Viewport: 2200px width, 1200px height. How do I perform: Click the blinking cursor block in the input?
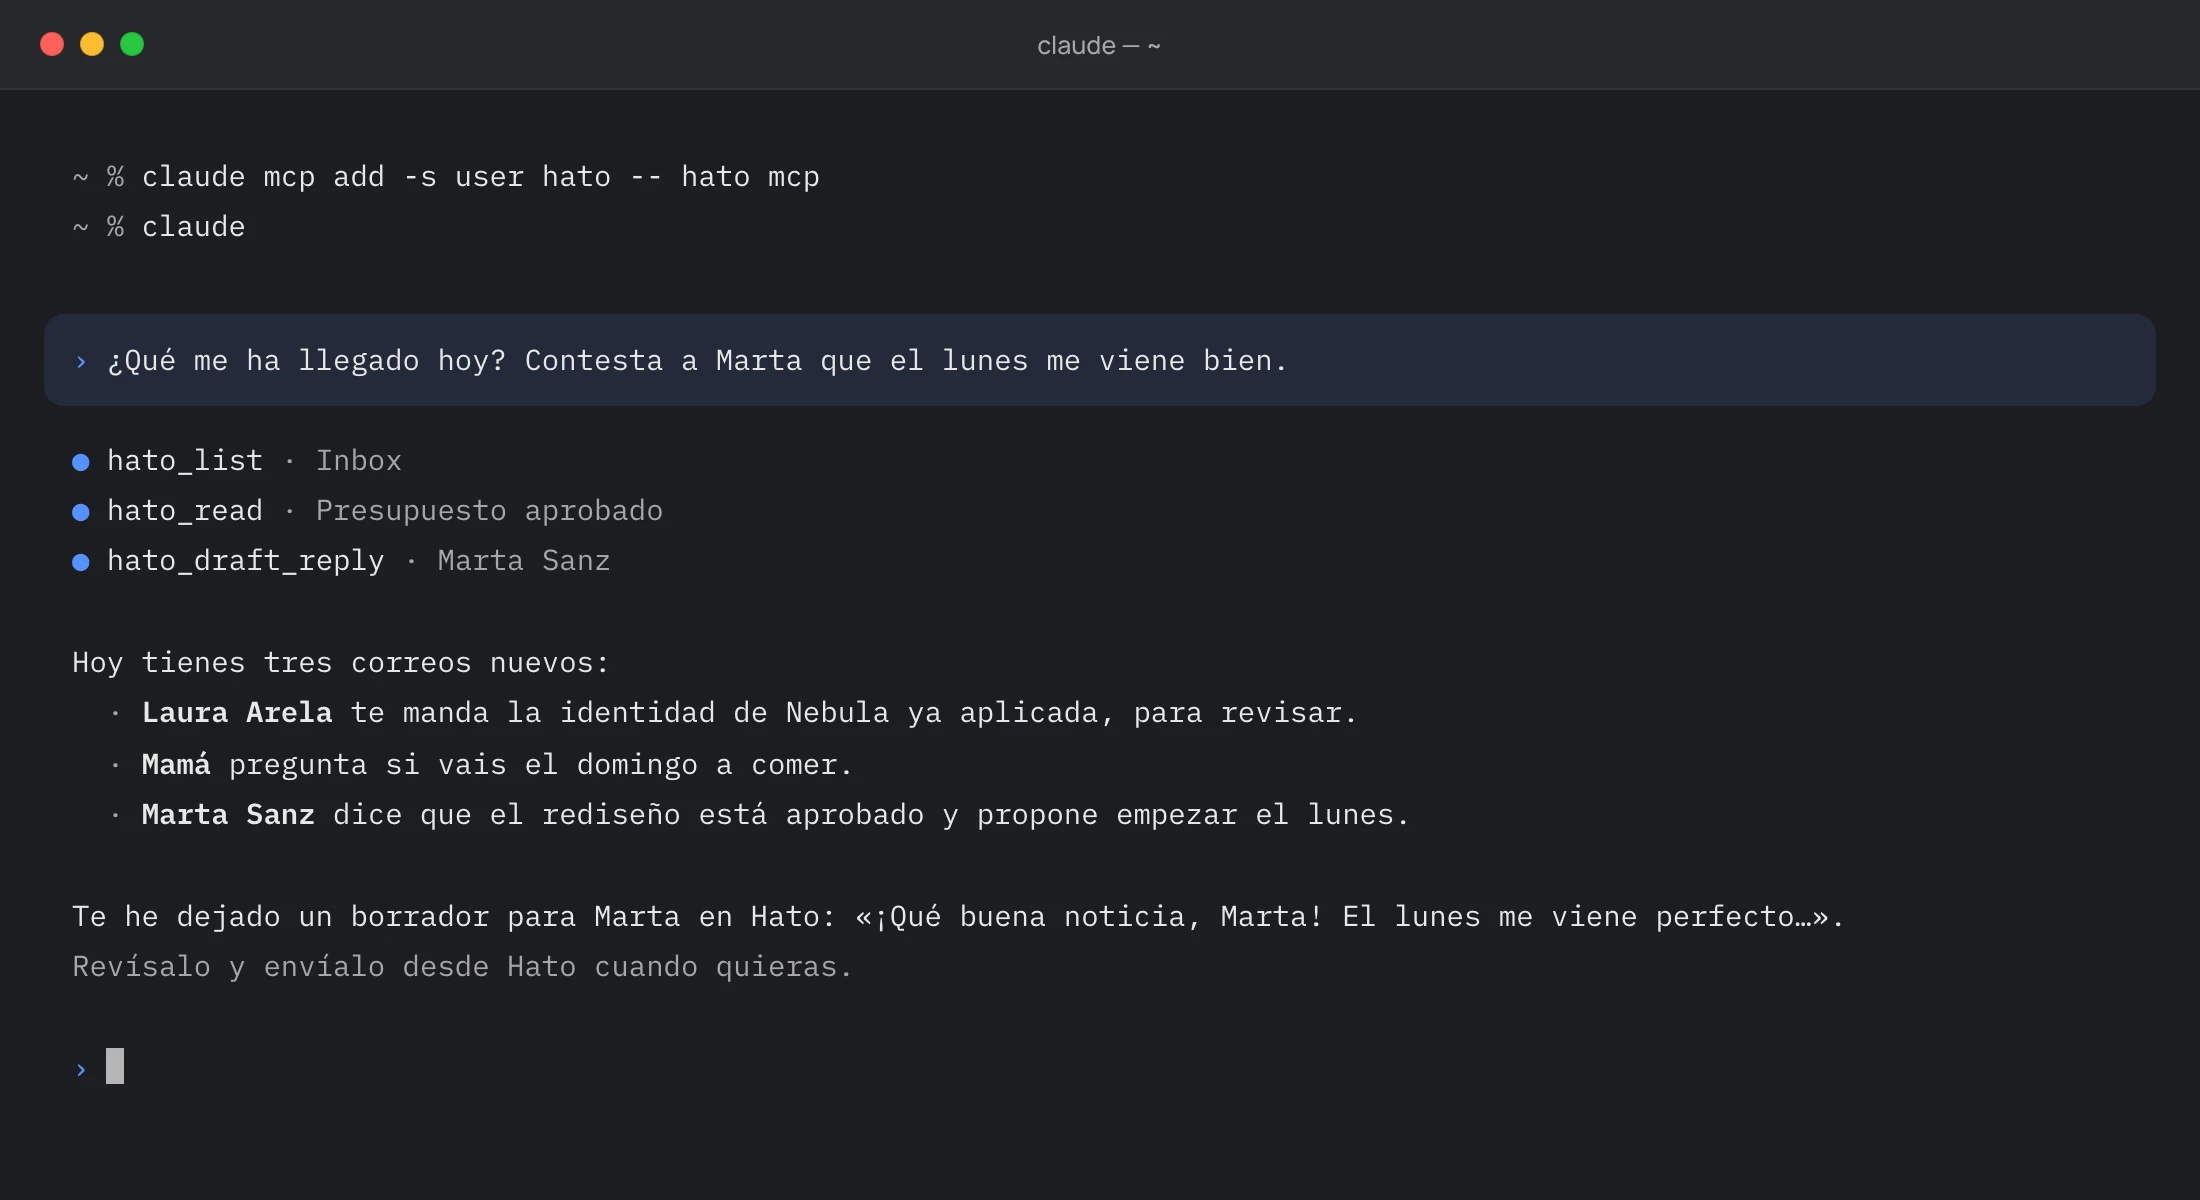point(115,1066)
